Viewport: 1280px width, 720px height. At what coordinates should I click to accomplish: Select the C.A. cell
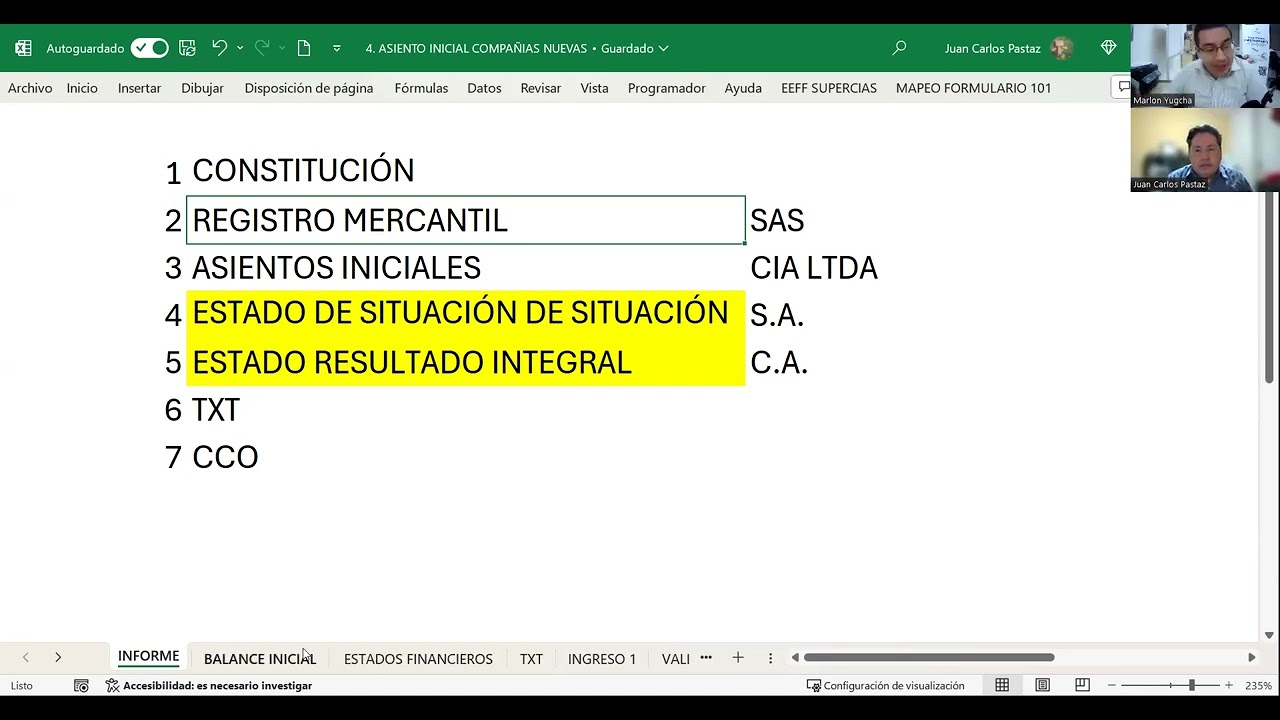pos(779,362)
